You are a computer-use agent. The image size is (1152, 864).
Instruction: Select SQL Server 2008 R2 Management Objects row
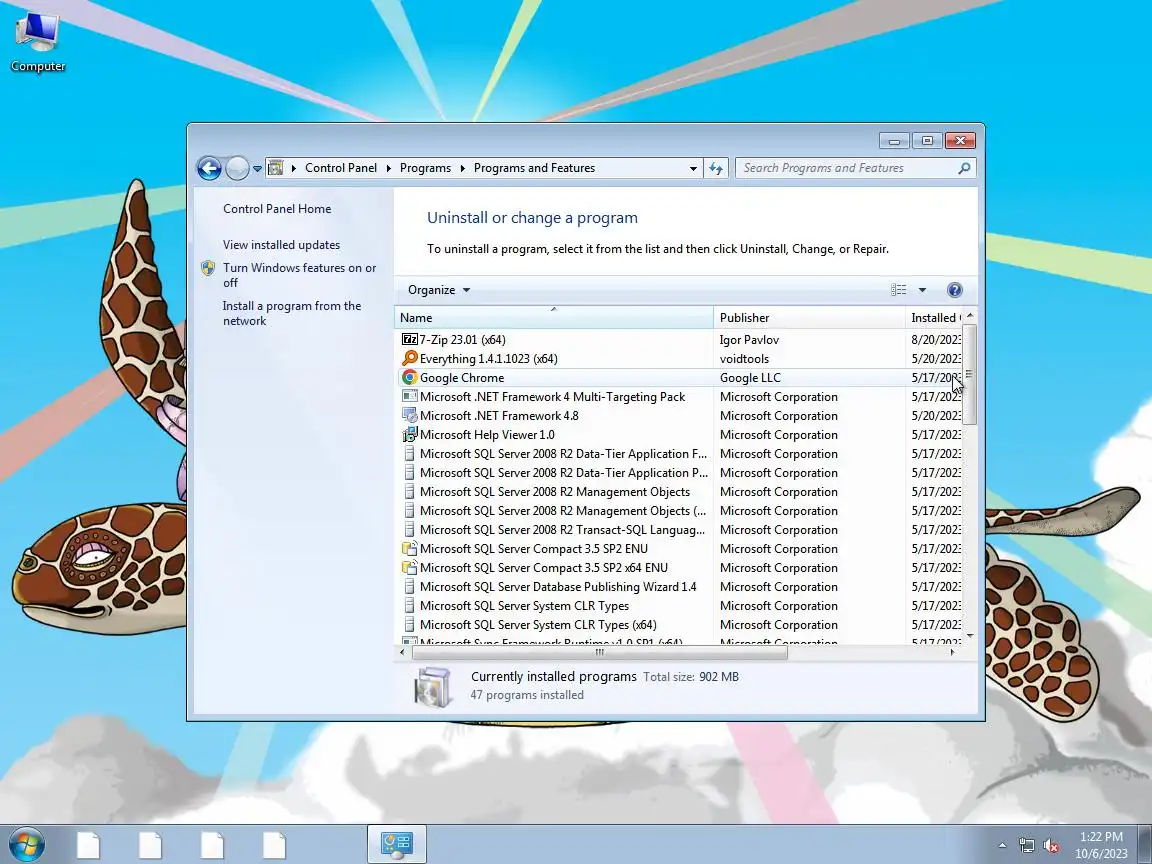pyautogui.click(x=678, y=492)
